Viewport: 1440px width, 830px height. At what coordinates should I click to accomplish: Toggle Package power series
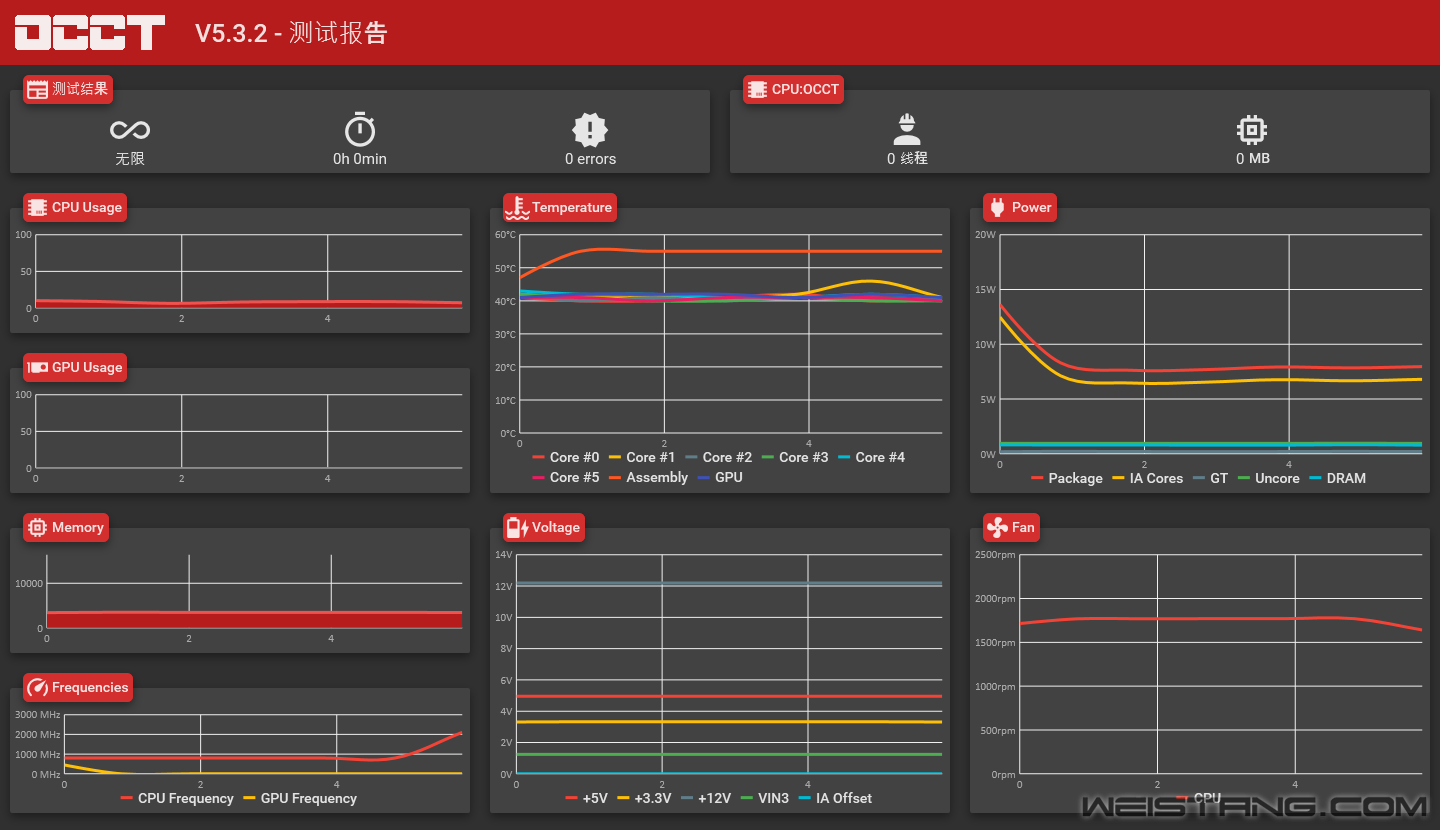(x=1066, y=478)
